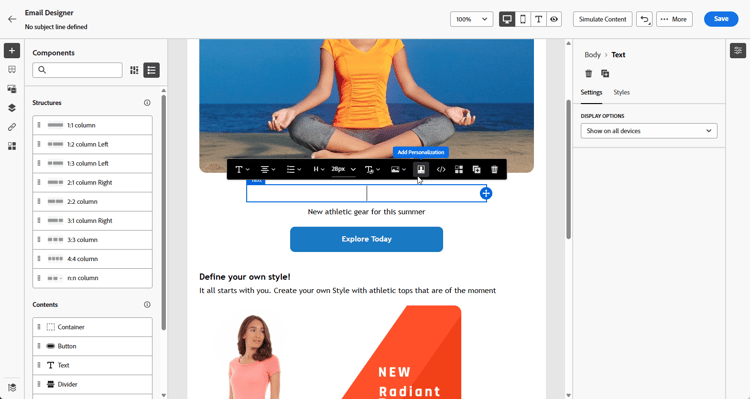Toggle the eye preview mode

pos(554,19)
